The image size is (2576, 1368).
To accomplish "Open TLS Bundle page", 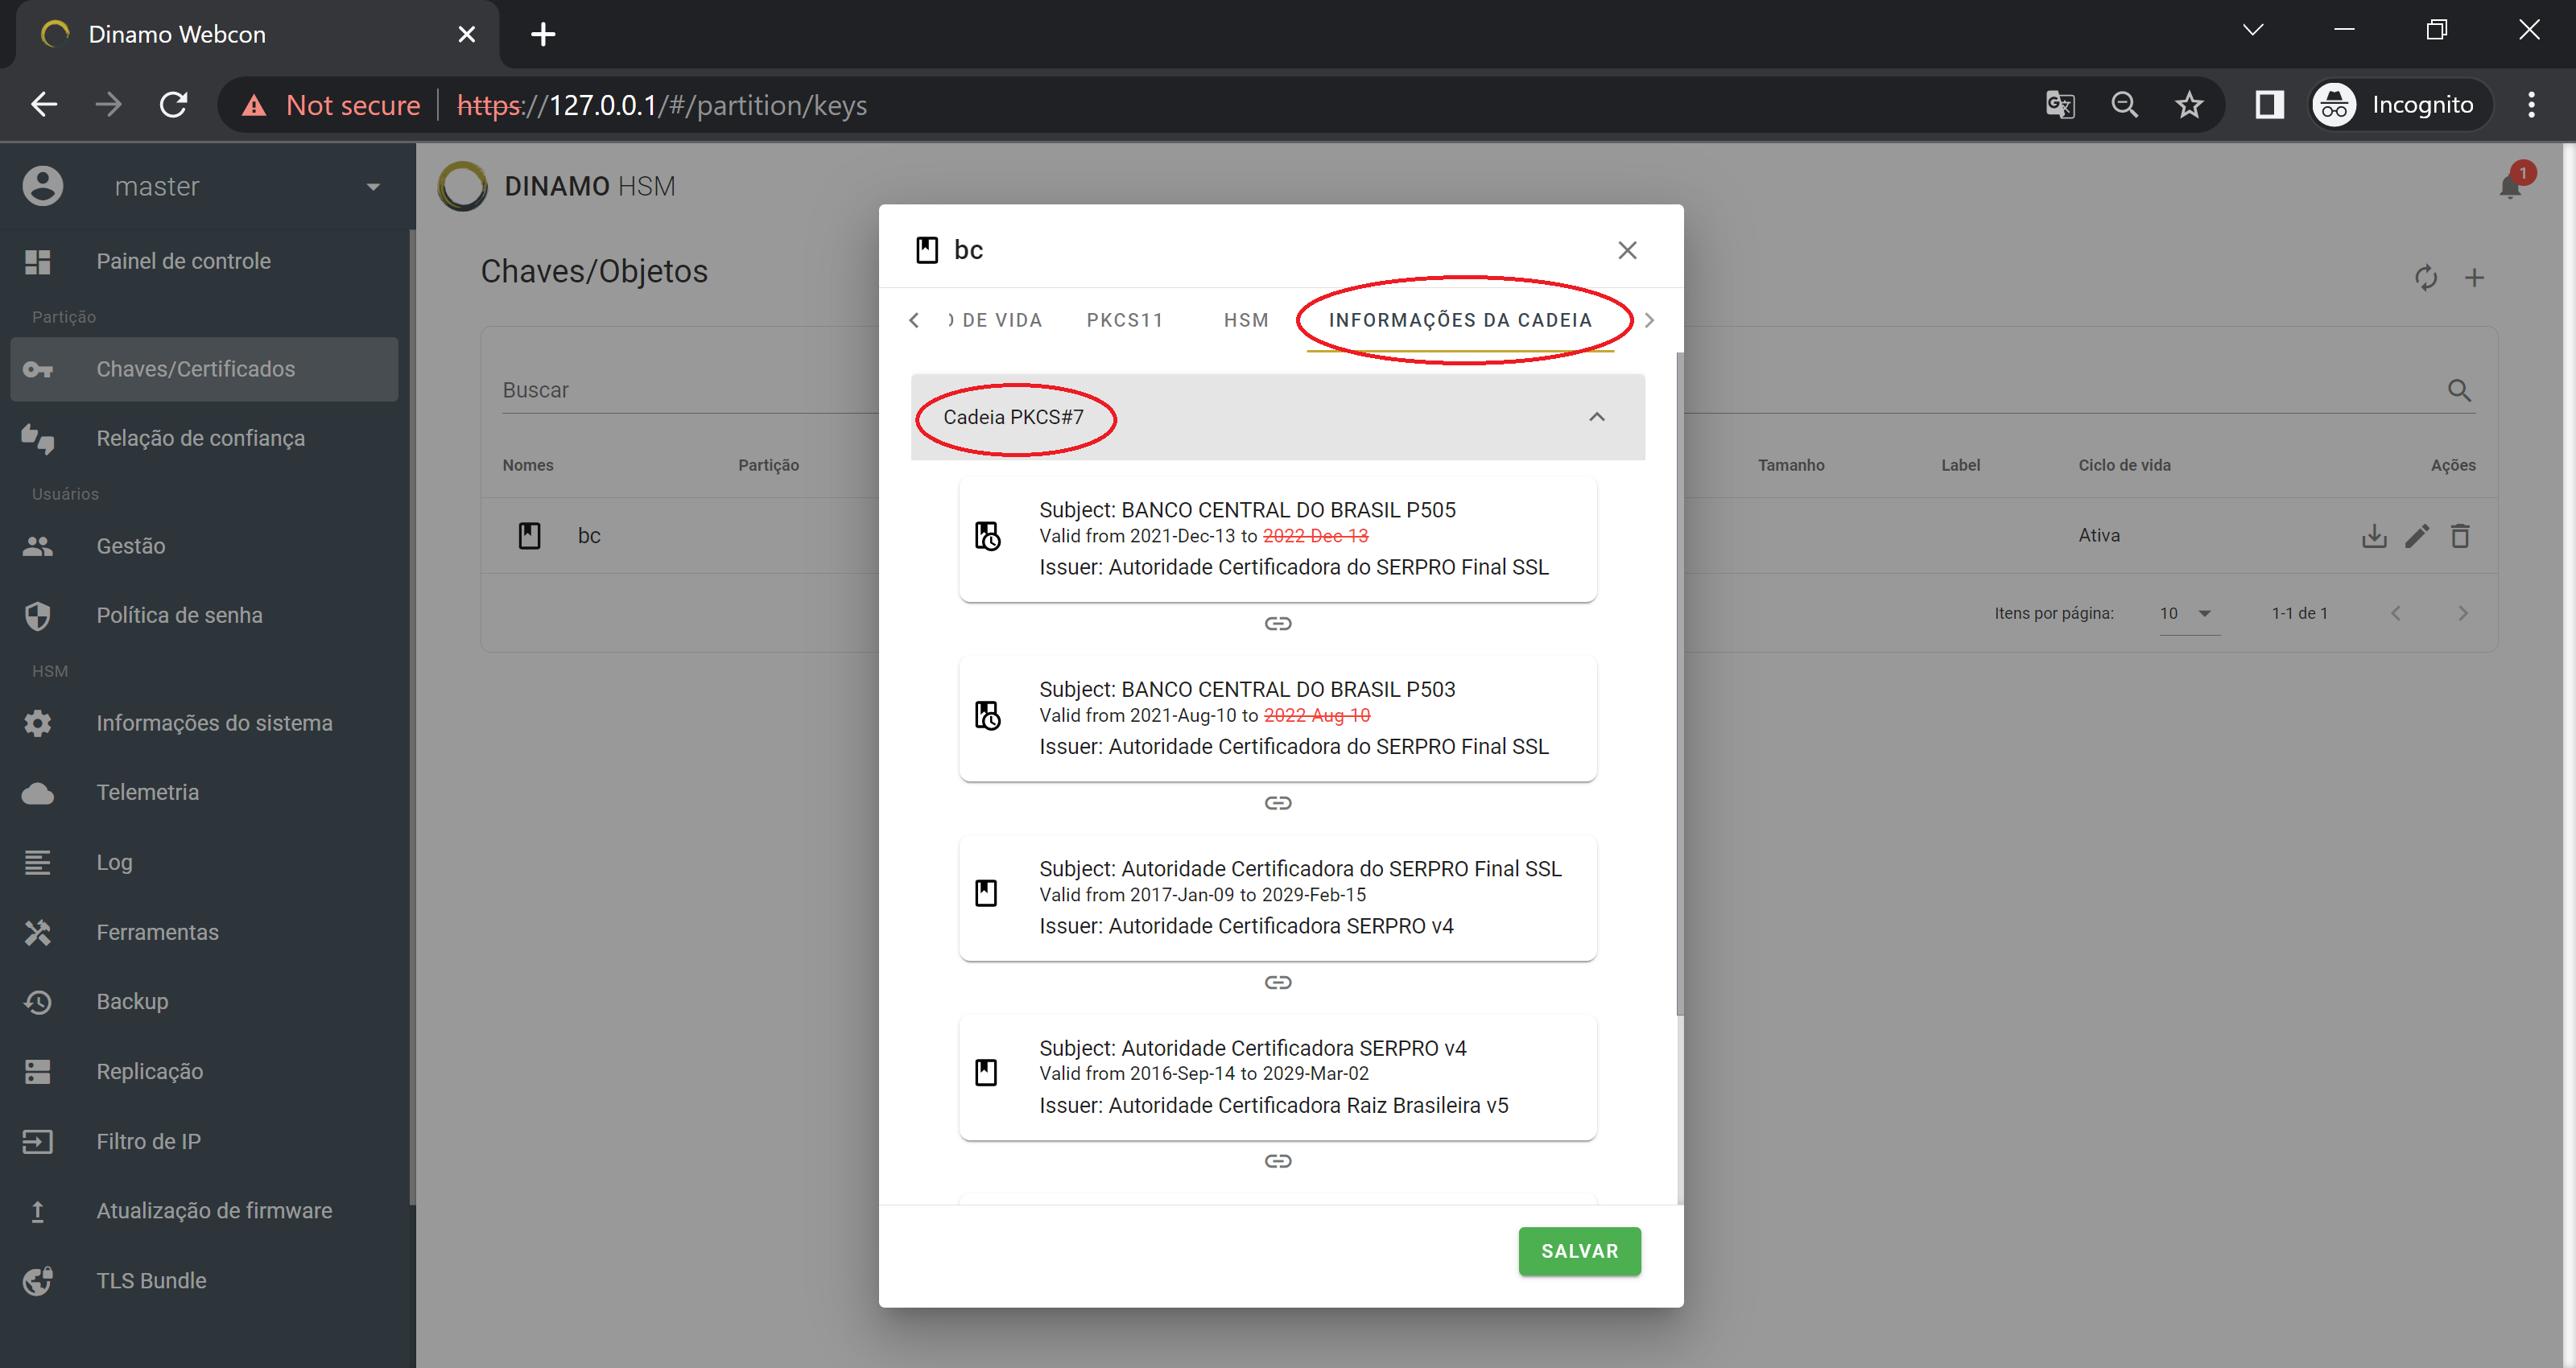I will click(204, 1280).
